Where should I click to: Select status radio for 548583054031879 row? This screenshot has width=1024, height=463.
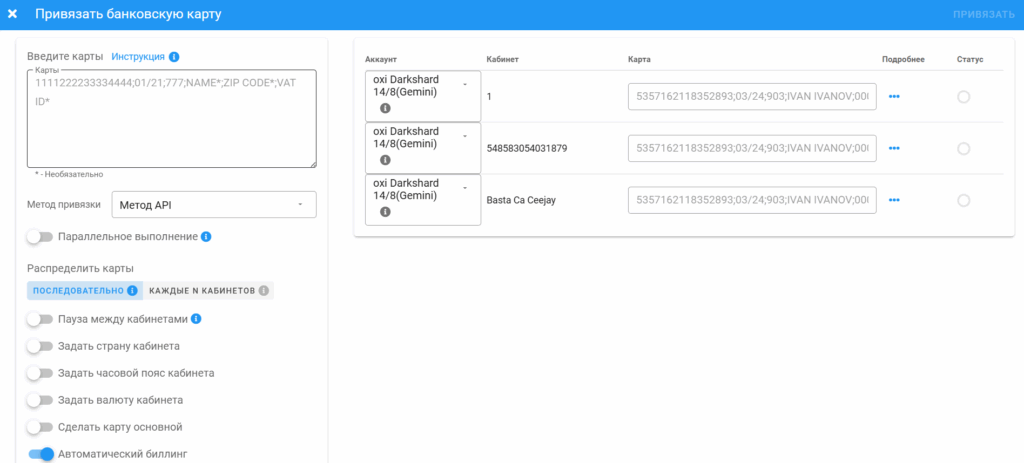click(963, 149)
